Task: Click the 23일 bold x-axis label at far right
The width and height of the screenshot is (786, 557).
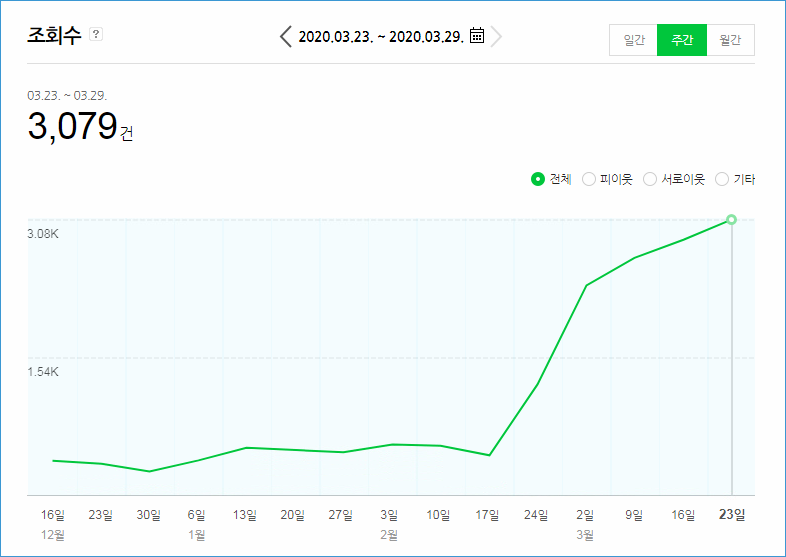Action: click(x=732, y=514)
